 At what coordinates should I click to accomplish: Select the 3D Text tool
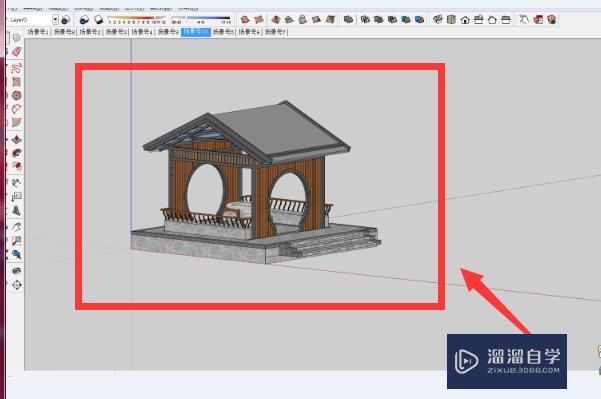coord(16,210)
